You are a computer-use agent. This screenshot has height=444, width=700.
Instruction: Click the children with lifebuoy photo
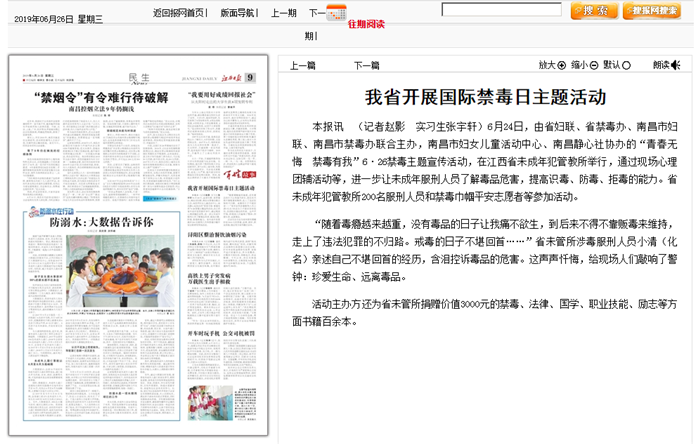(120, 271)
